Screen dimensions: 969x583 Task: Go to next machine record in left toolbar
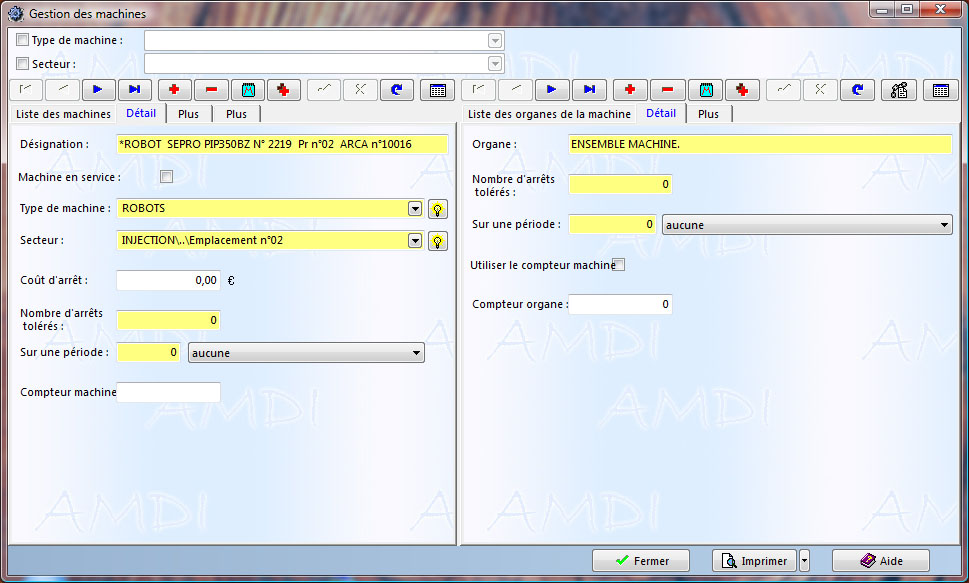point(99,90)
